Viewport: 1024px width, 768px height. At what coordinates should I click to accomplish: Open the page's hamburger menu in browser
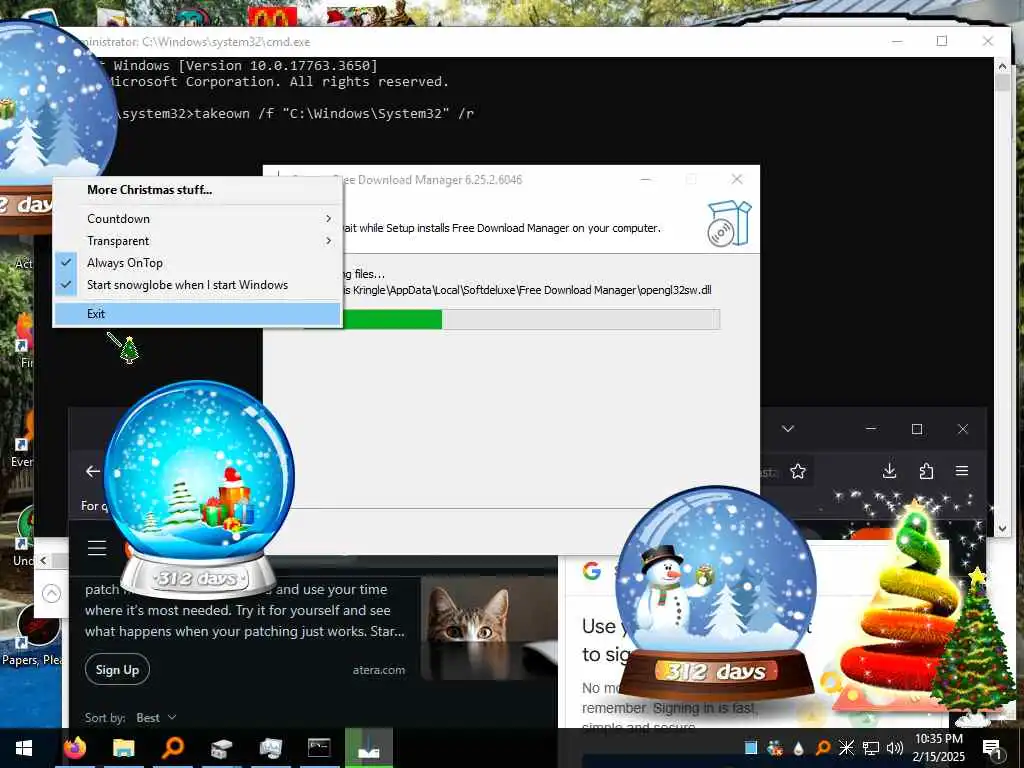click(97, 547)
